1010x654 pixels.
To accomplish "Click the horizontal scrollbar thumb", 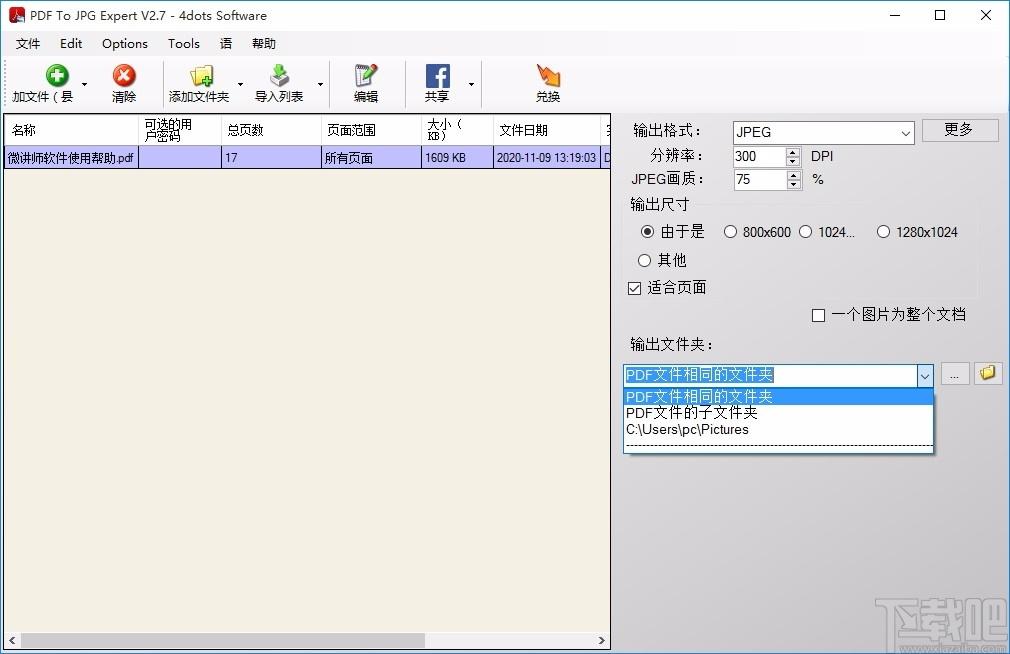I will [x=222, y=640].
